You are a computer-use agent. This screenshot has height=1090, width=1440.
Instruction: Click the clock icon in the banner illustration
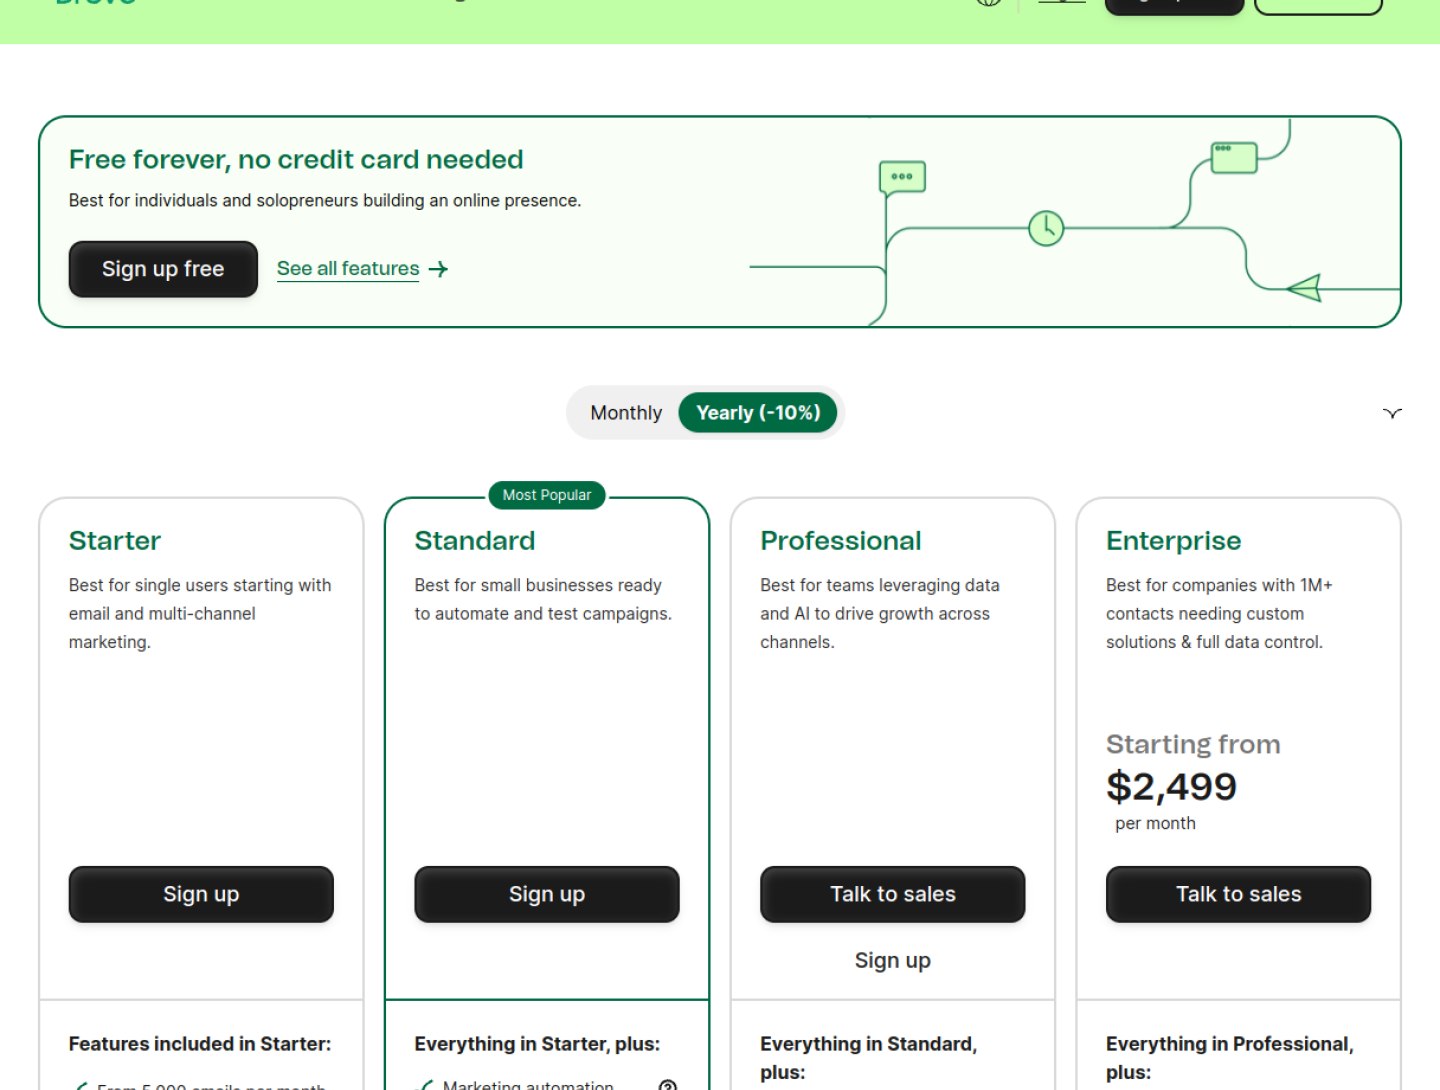point(1046,228)
